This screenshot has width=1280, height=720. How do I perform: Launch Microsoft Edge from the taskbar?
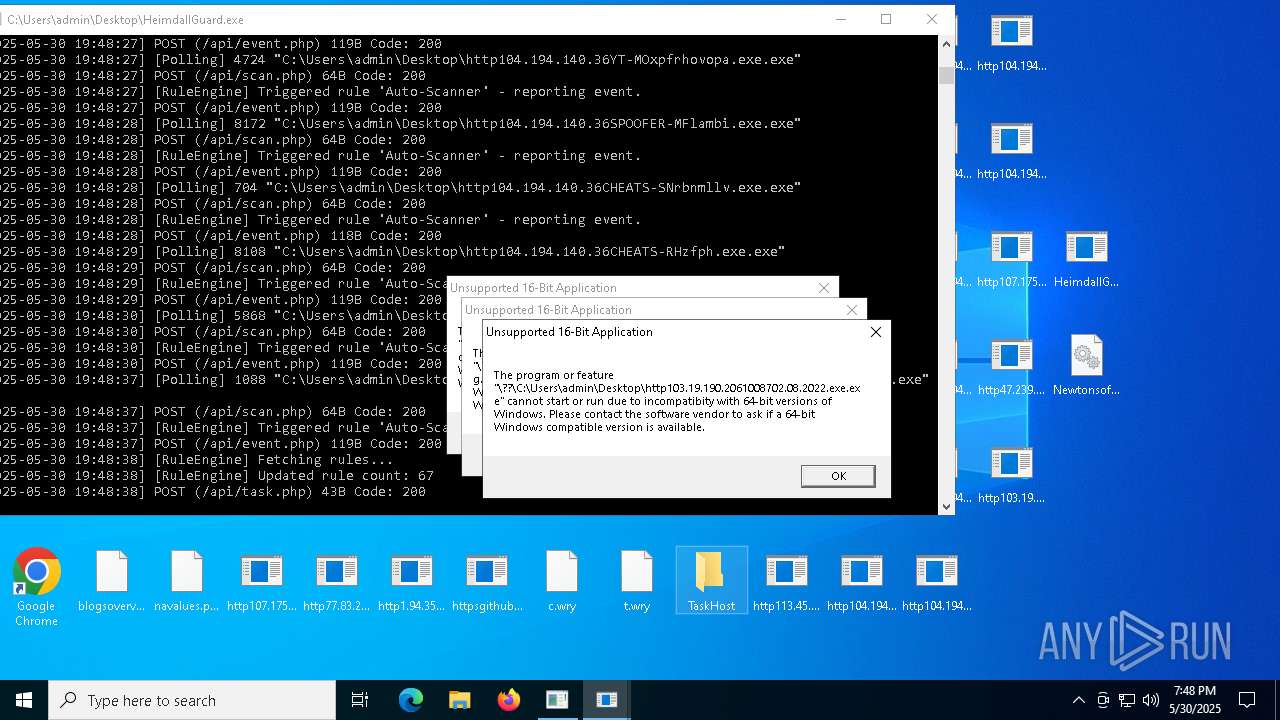pyautogui.click(x=411, y=700)
